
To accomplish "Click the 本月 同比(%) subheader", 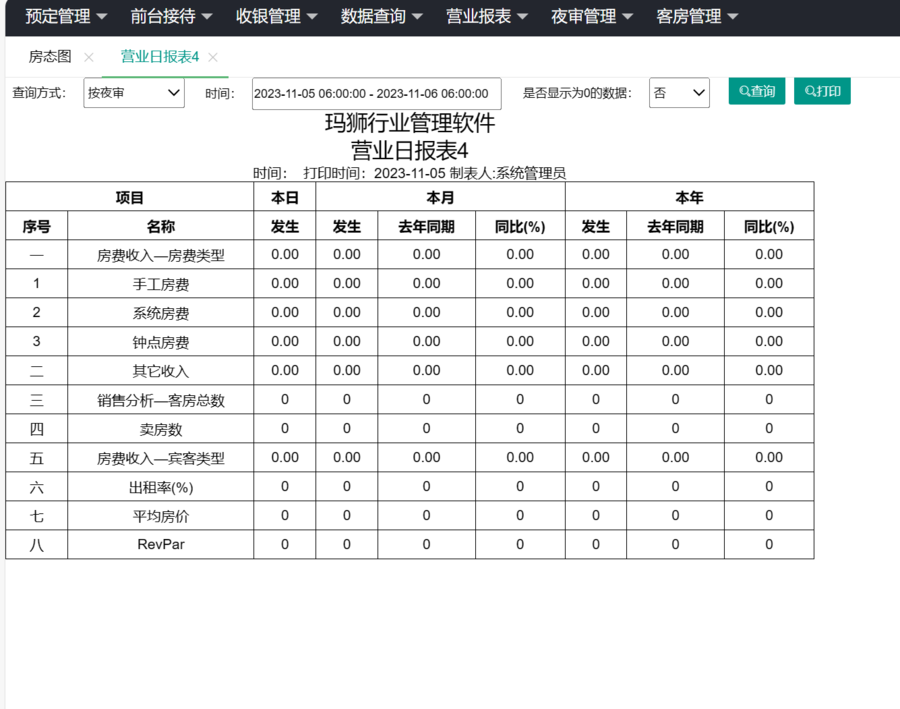I will (520, 226).
